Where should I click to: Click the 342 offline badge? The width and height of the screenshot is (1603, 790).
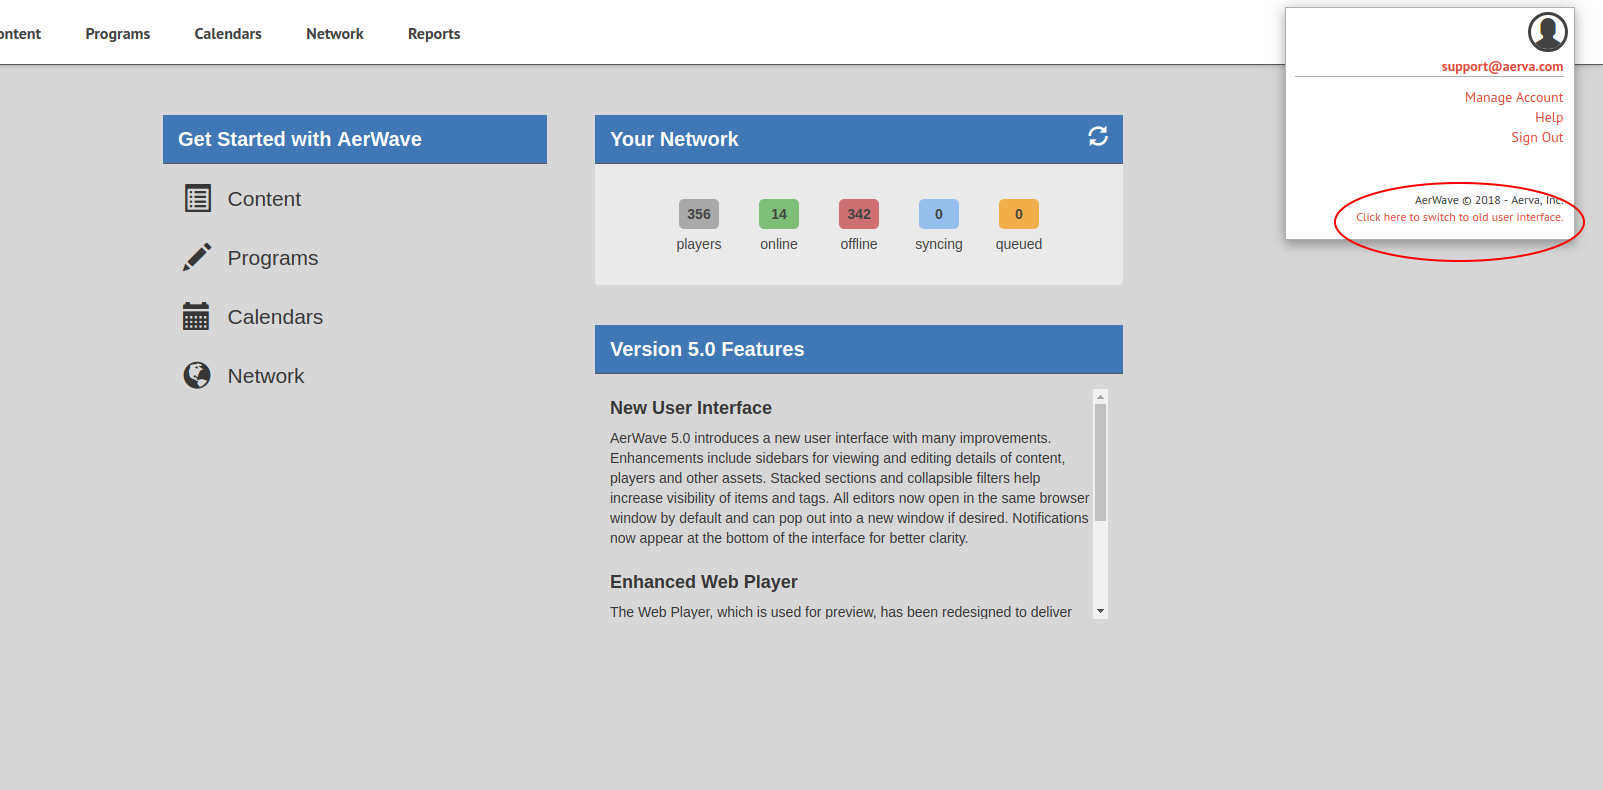(859, 214)
